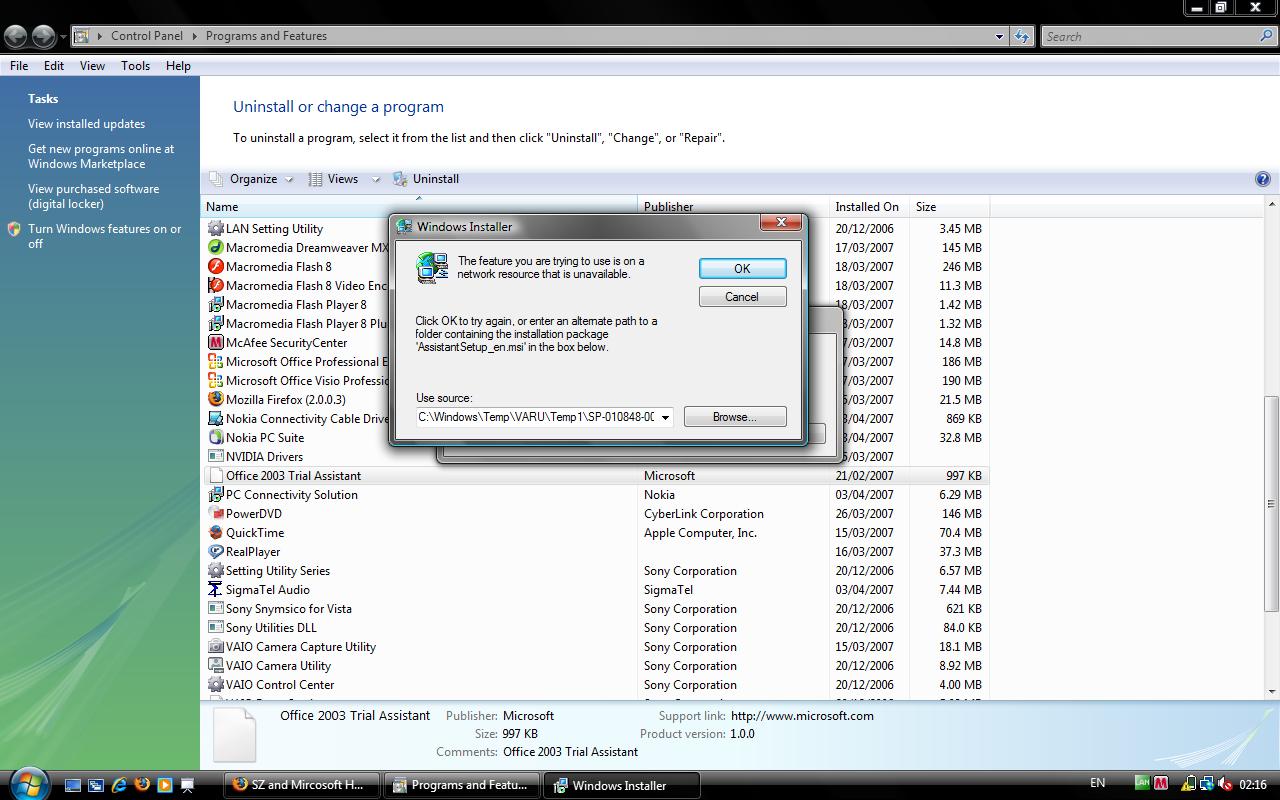Viewport: 1280px width, 800px height.
Task: Open Turn Windows features on or off
Action: coord(105,236)
